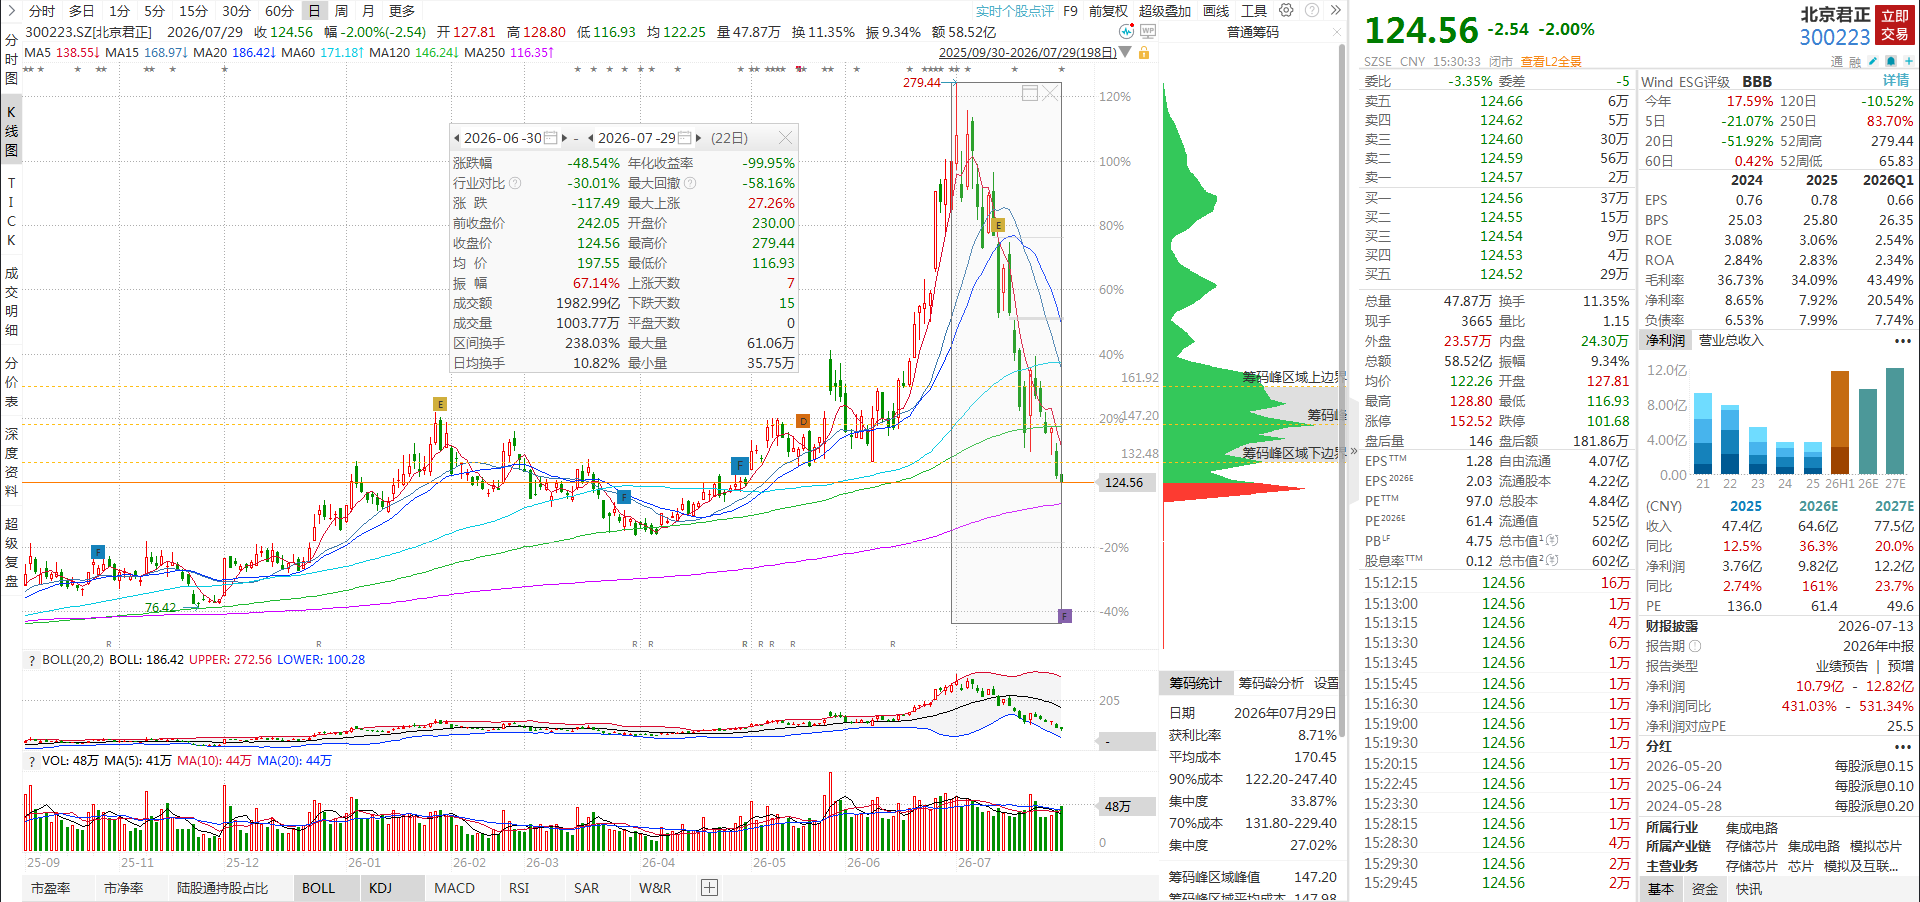Open the start date calendar picker icon

pyautogui.click(x=550, y=138)
